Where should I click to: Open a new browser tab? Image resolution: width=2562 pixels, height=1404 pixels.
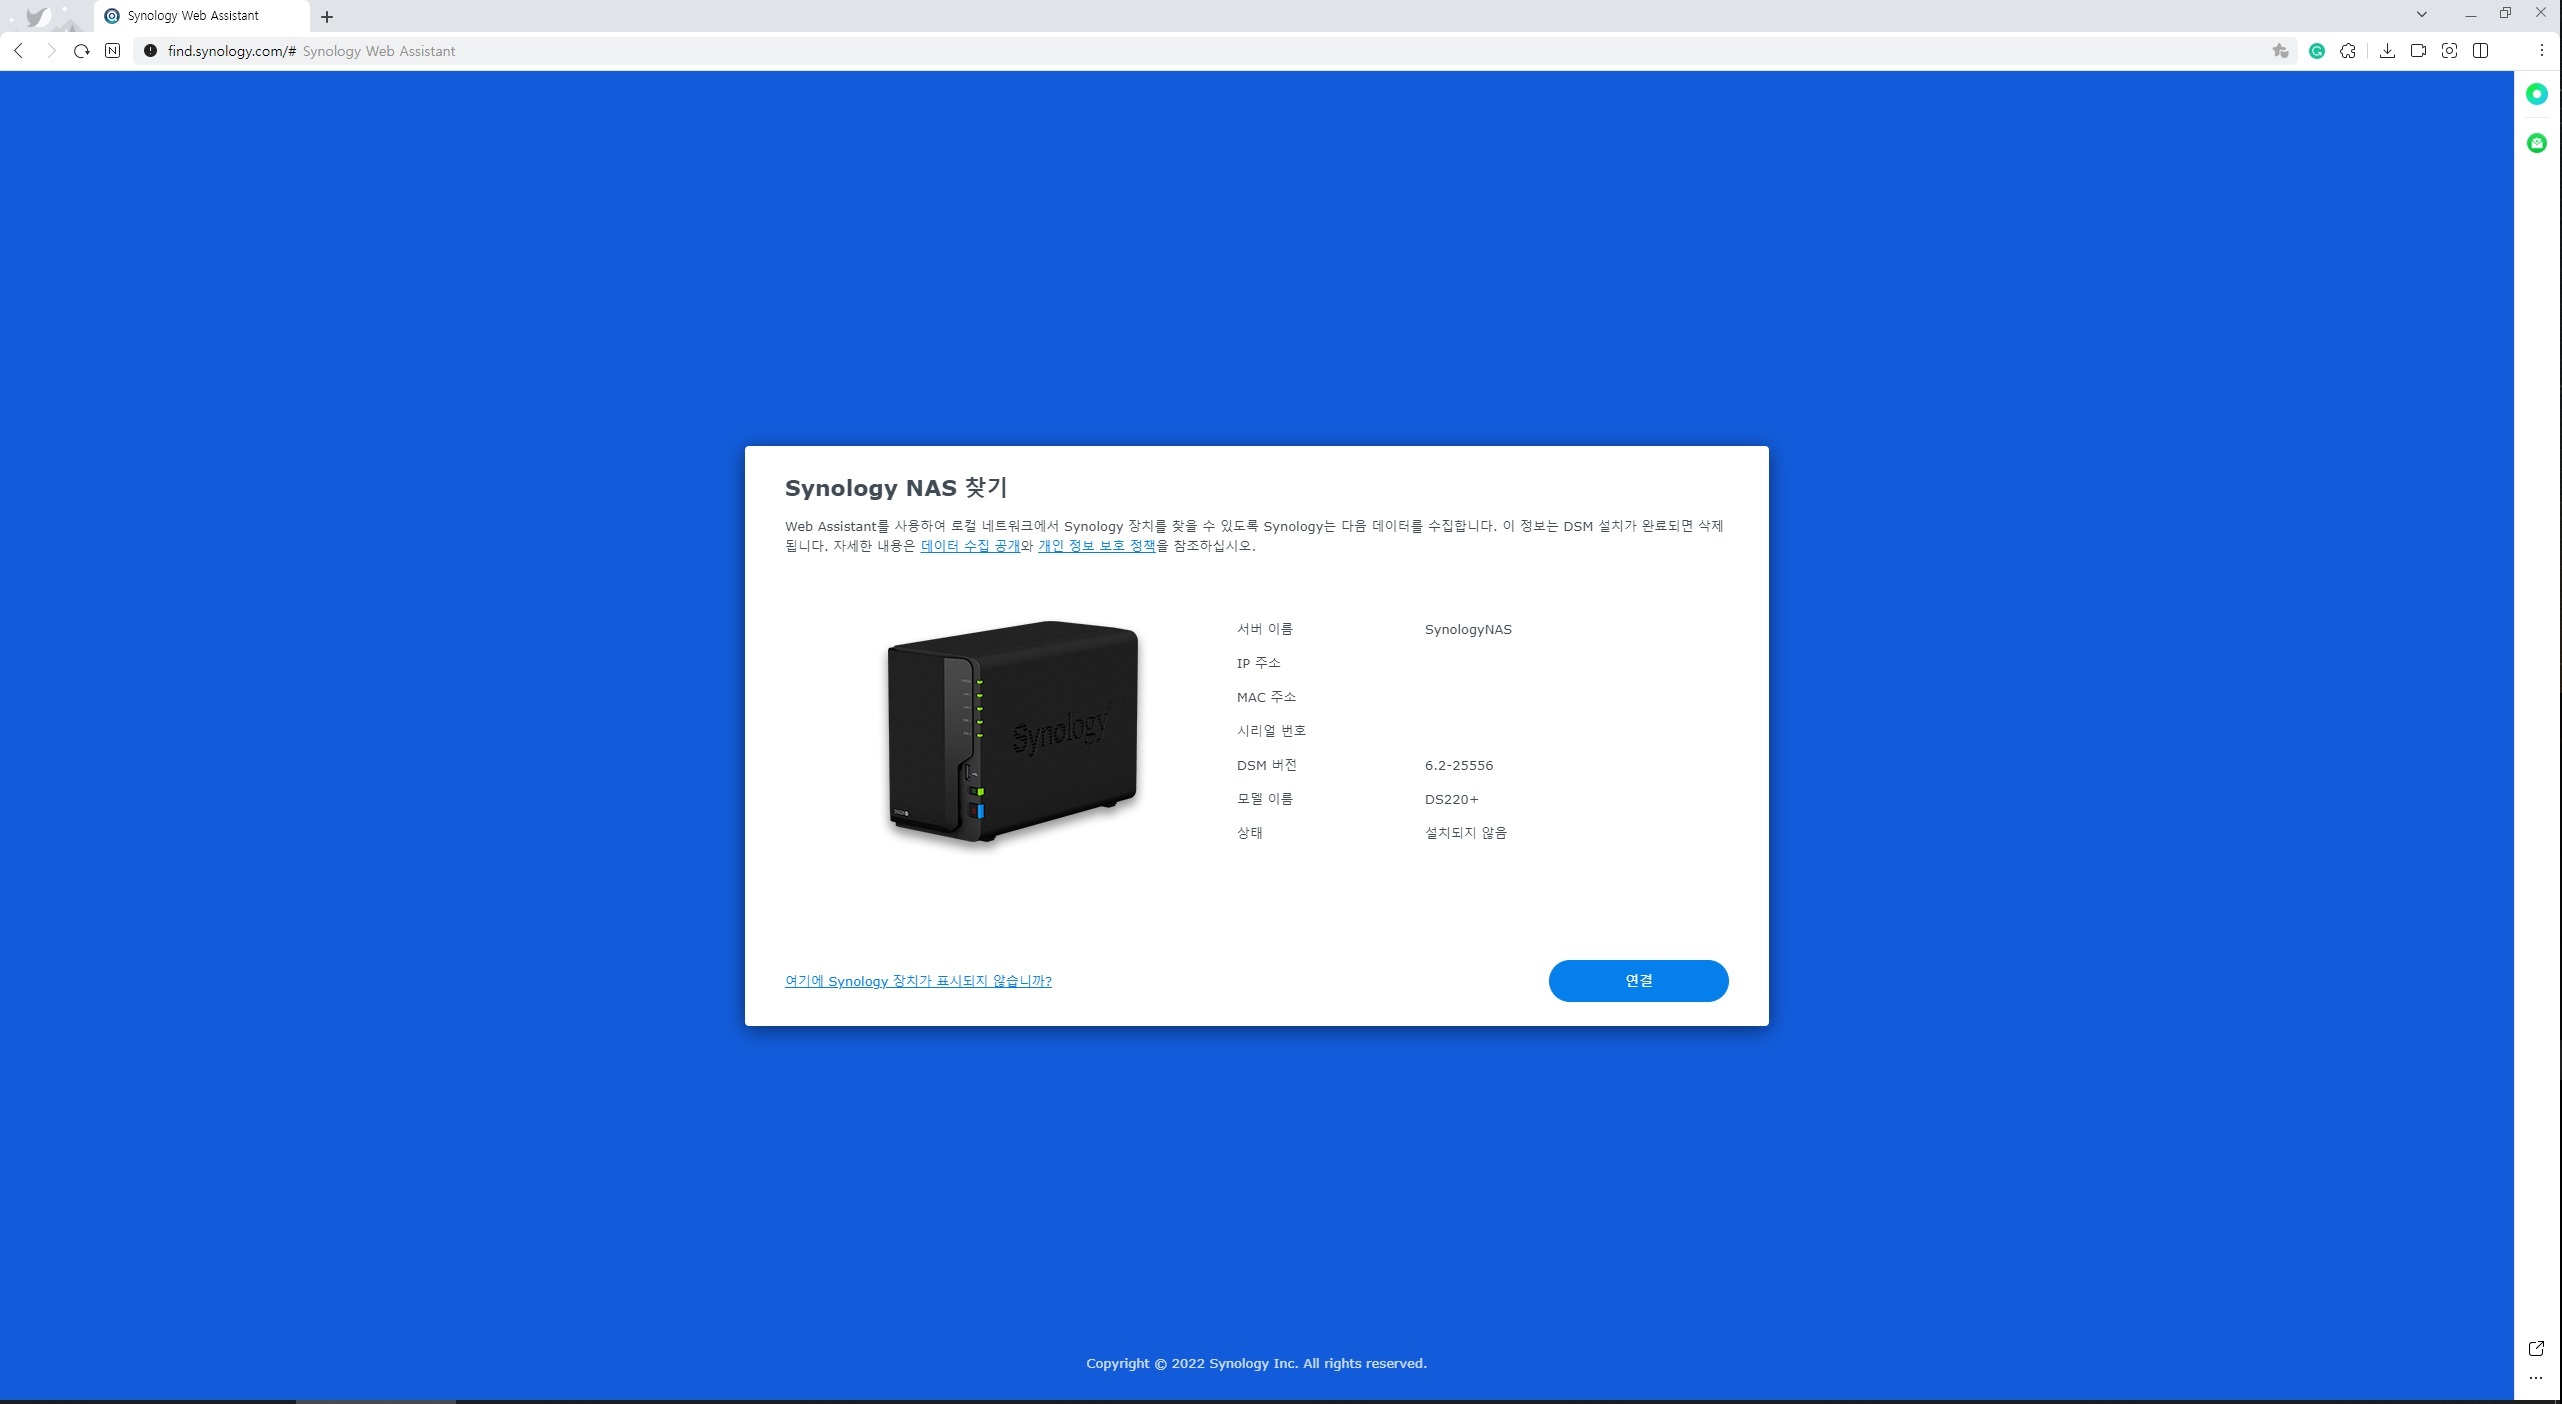[x=327, y=16]
